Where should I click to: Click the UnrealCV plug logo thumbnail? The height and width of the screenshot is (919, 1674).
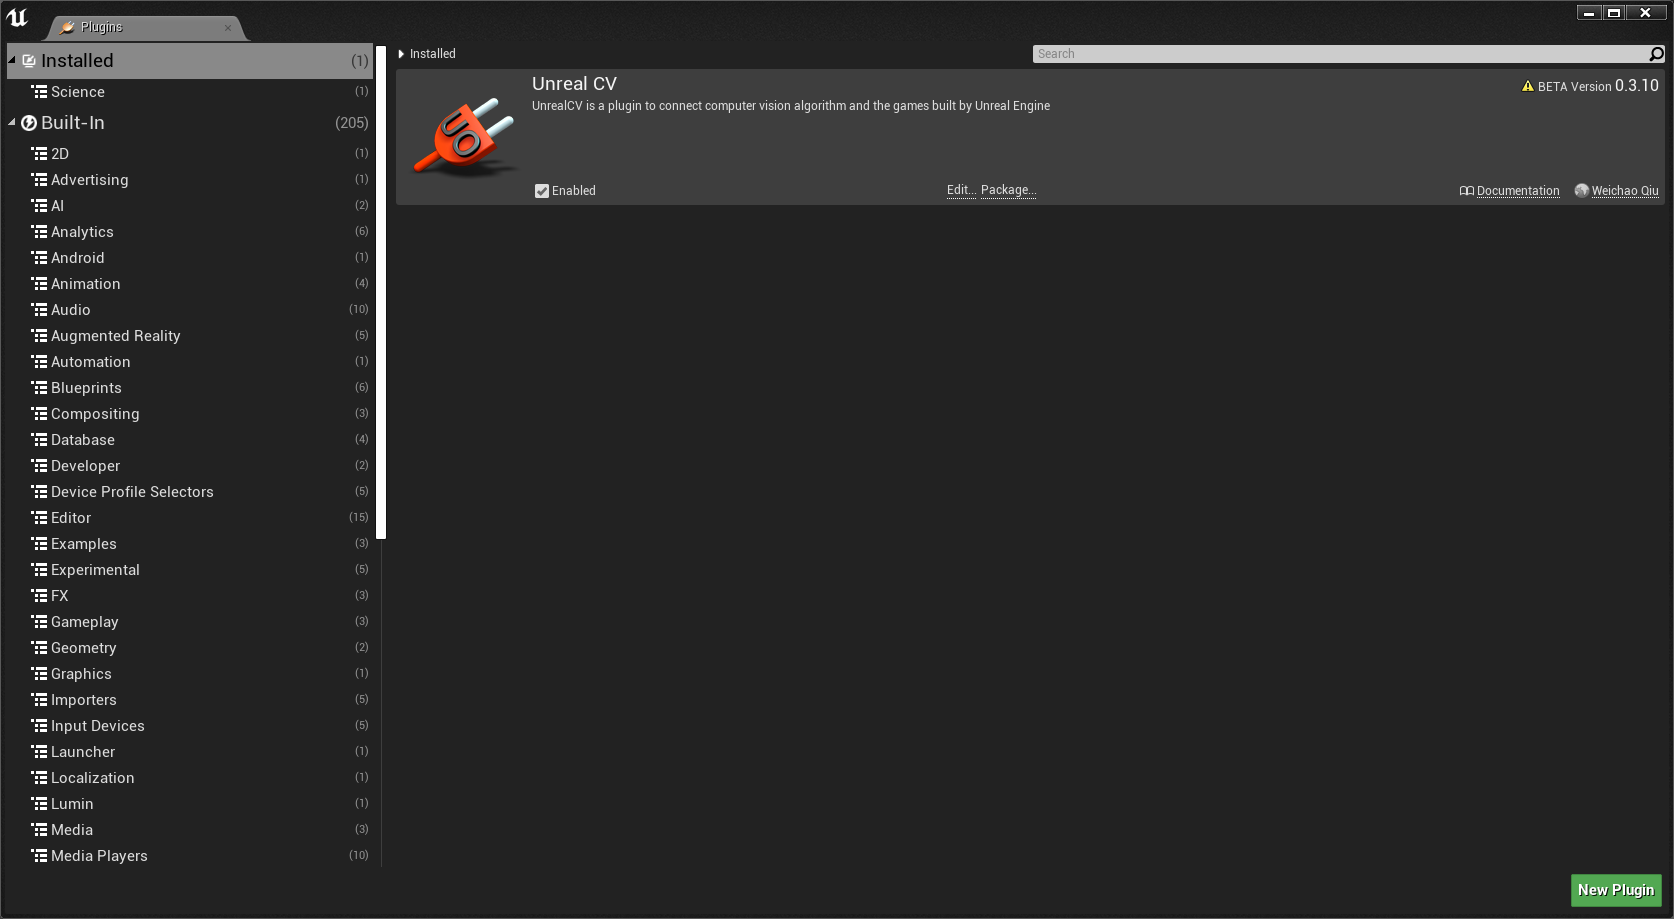pos(462,136)
